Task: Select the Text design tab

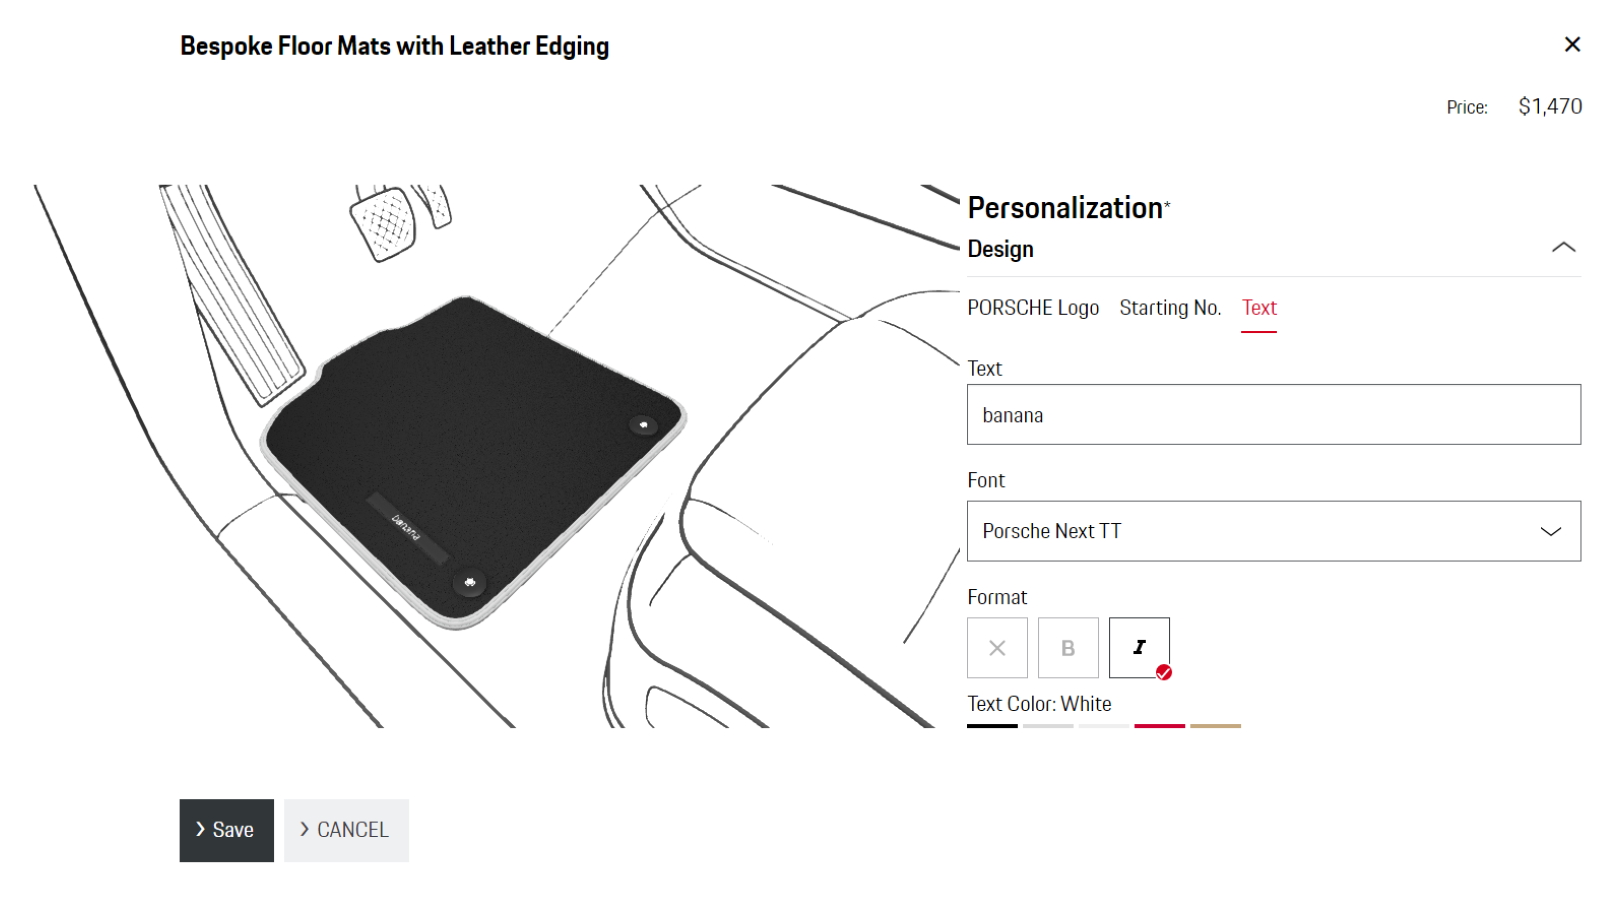Action: [1259, 308]
